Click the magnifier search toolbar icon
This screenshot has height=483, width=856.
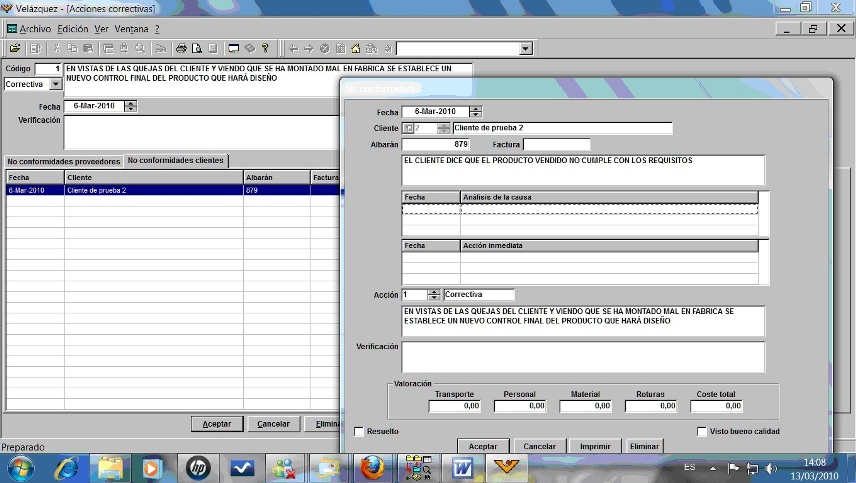coord(140,49)
